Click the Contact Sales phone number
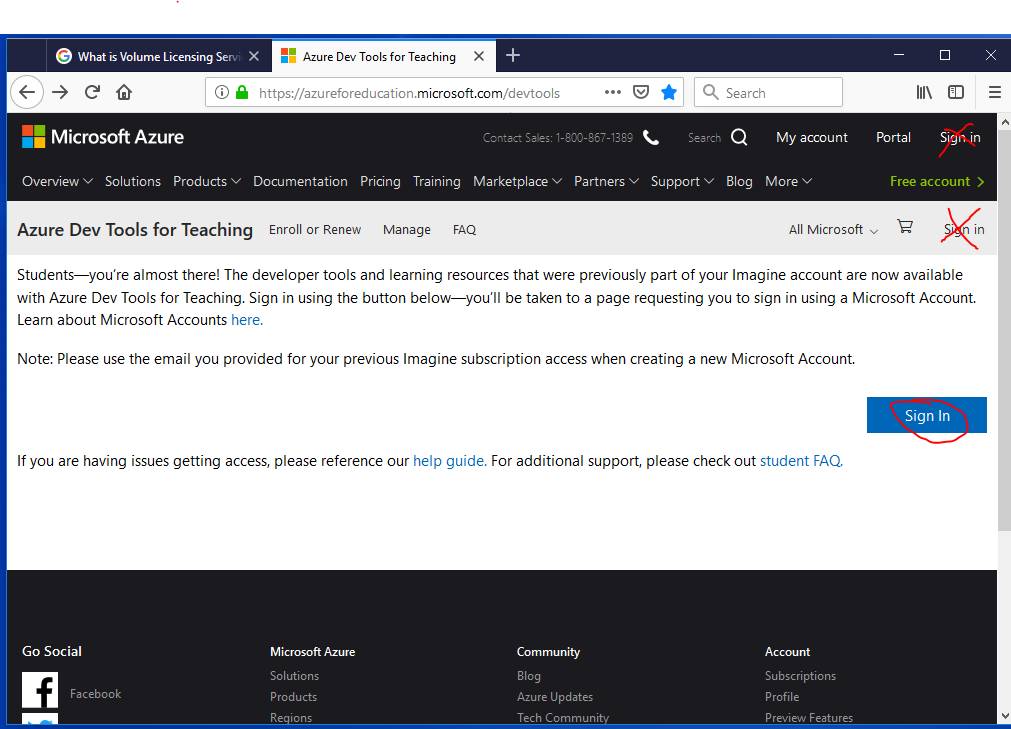Image resolution: width=1011 pixels, height=729 pixels. tap(594, 137)
